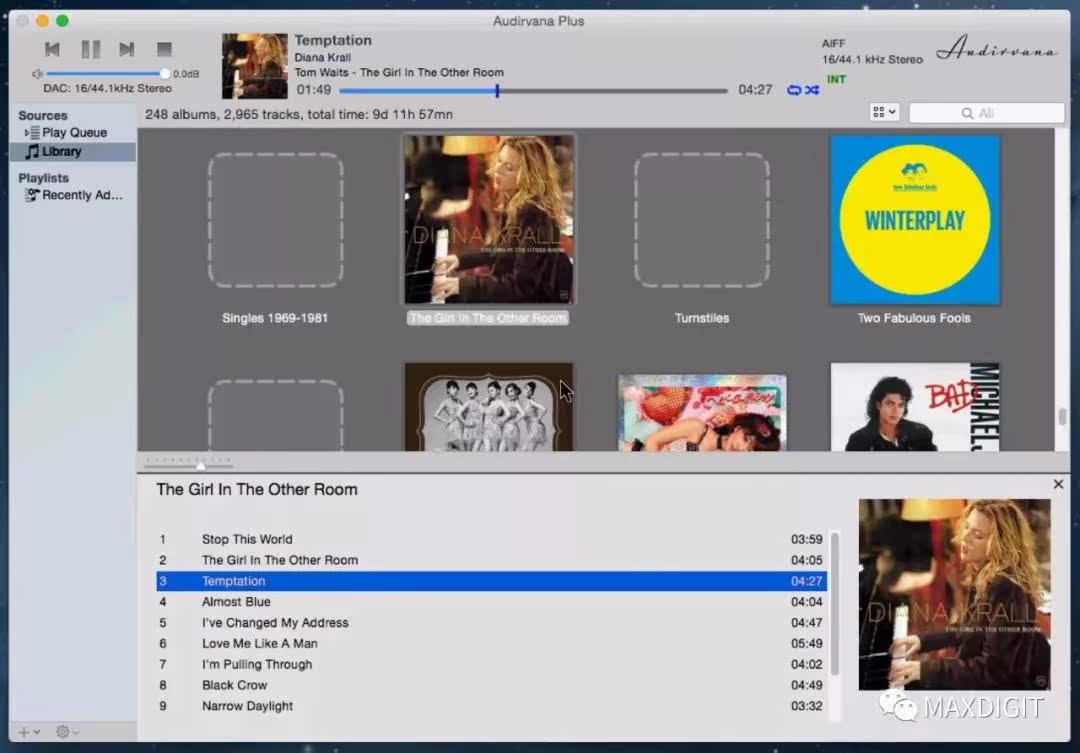Select track Black Crow

[491, 685]
